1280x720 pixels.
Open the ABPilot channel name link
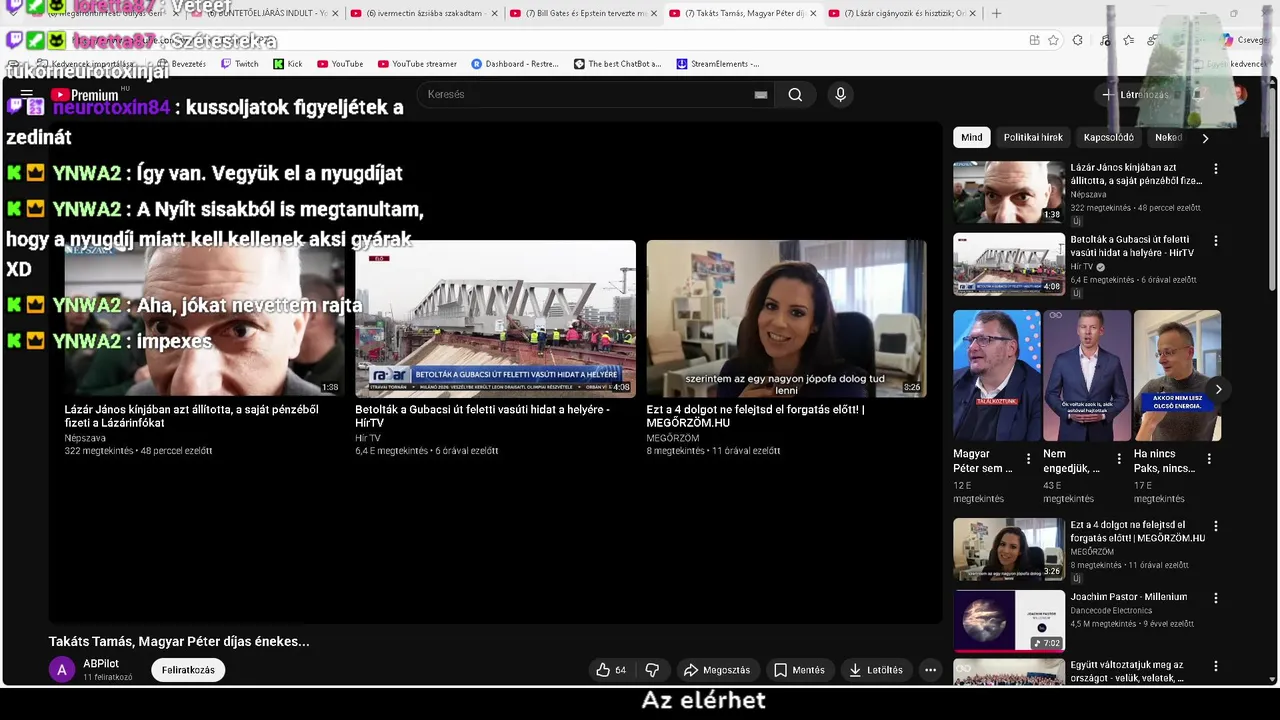(101, 664)
